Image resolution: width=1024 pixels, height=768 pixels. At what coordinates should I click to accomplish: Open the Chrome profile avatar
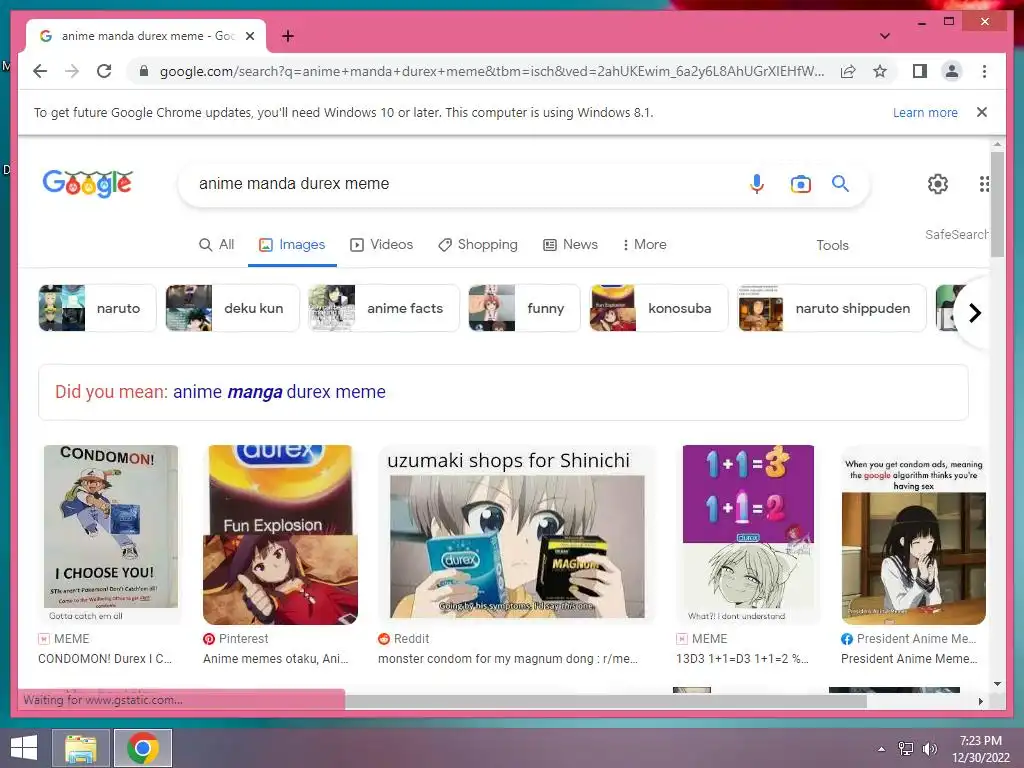[x=952, y=71]
